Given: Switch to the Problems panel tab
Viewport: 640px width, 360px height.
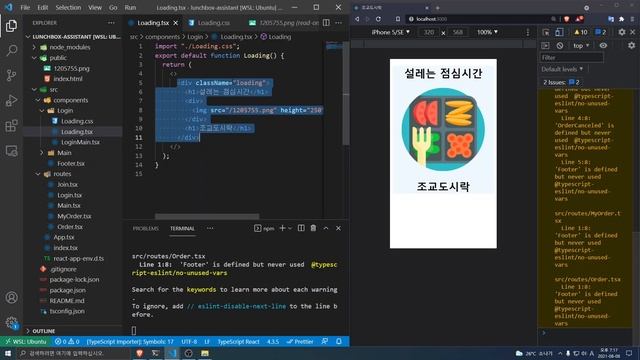Looking at the screenshot, I should (x=145, y=229).
